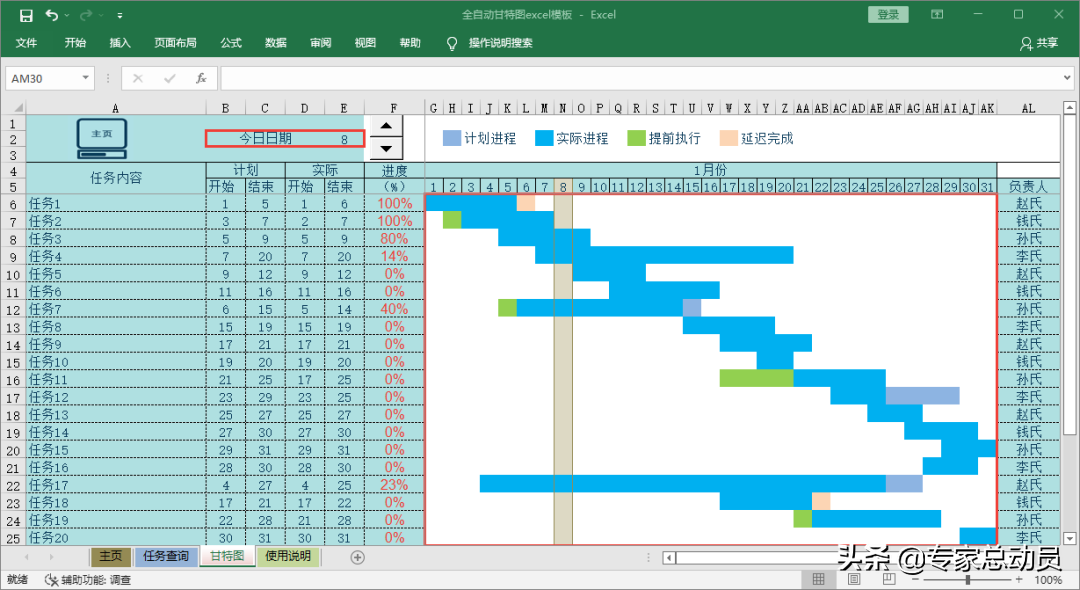Switch to the 使用说明 sheet tab
The height and width of the screenshot is (590, 1080).
coord(288,556)
